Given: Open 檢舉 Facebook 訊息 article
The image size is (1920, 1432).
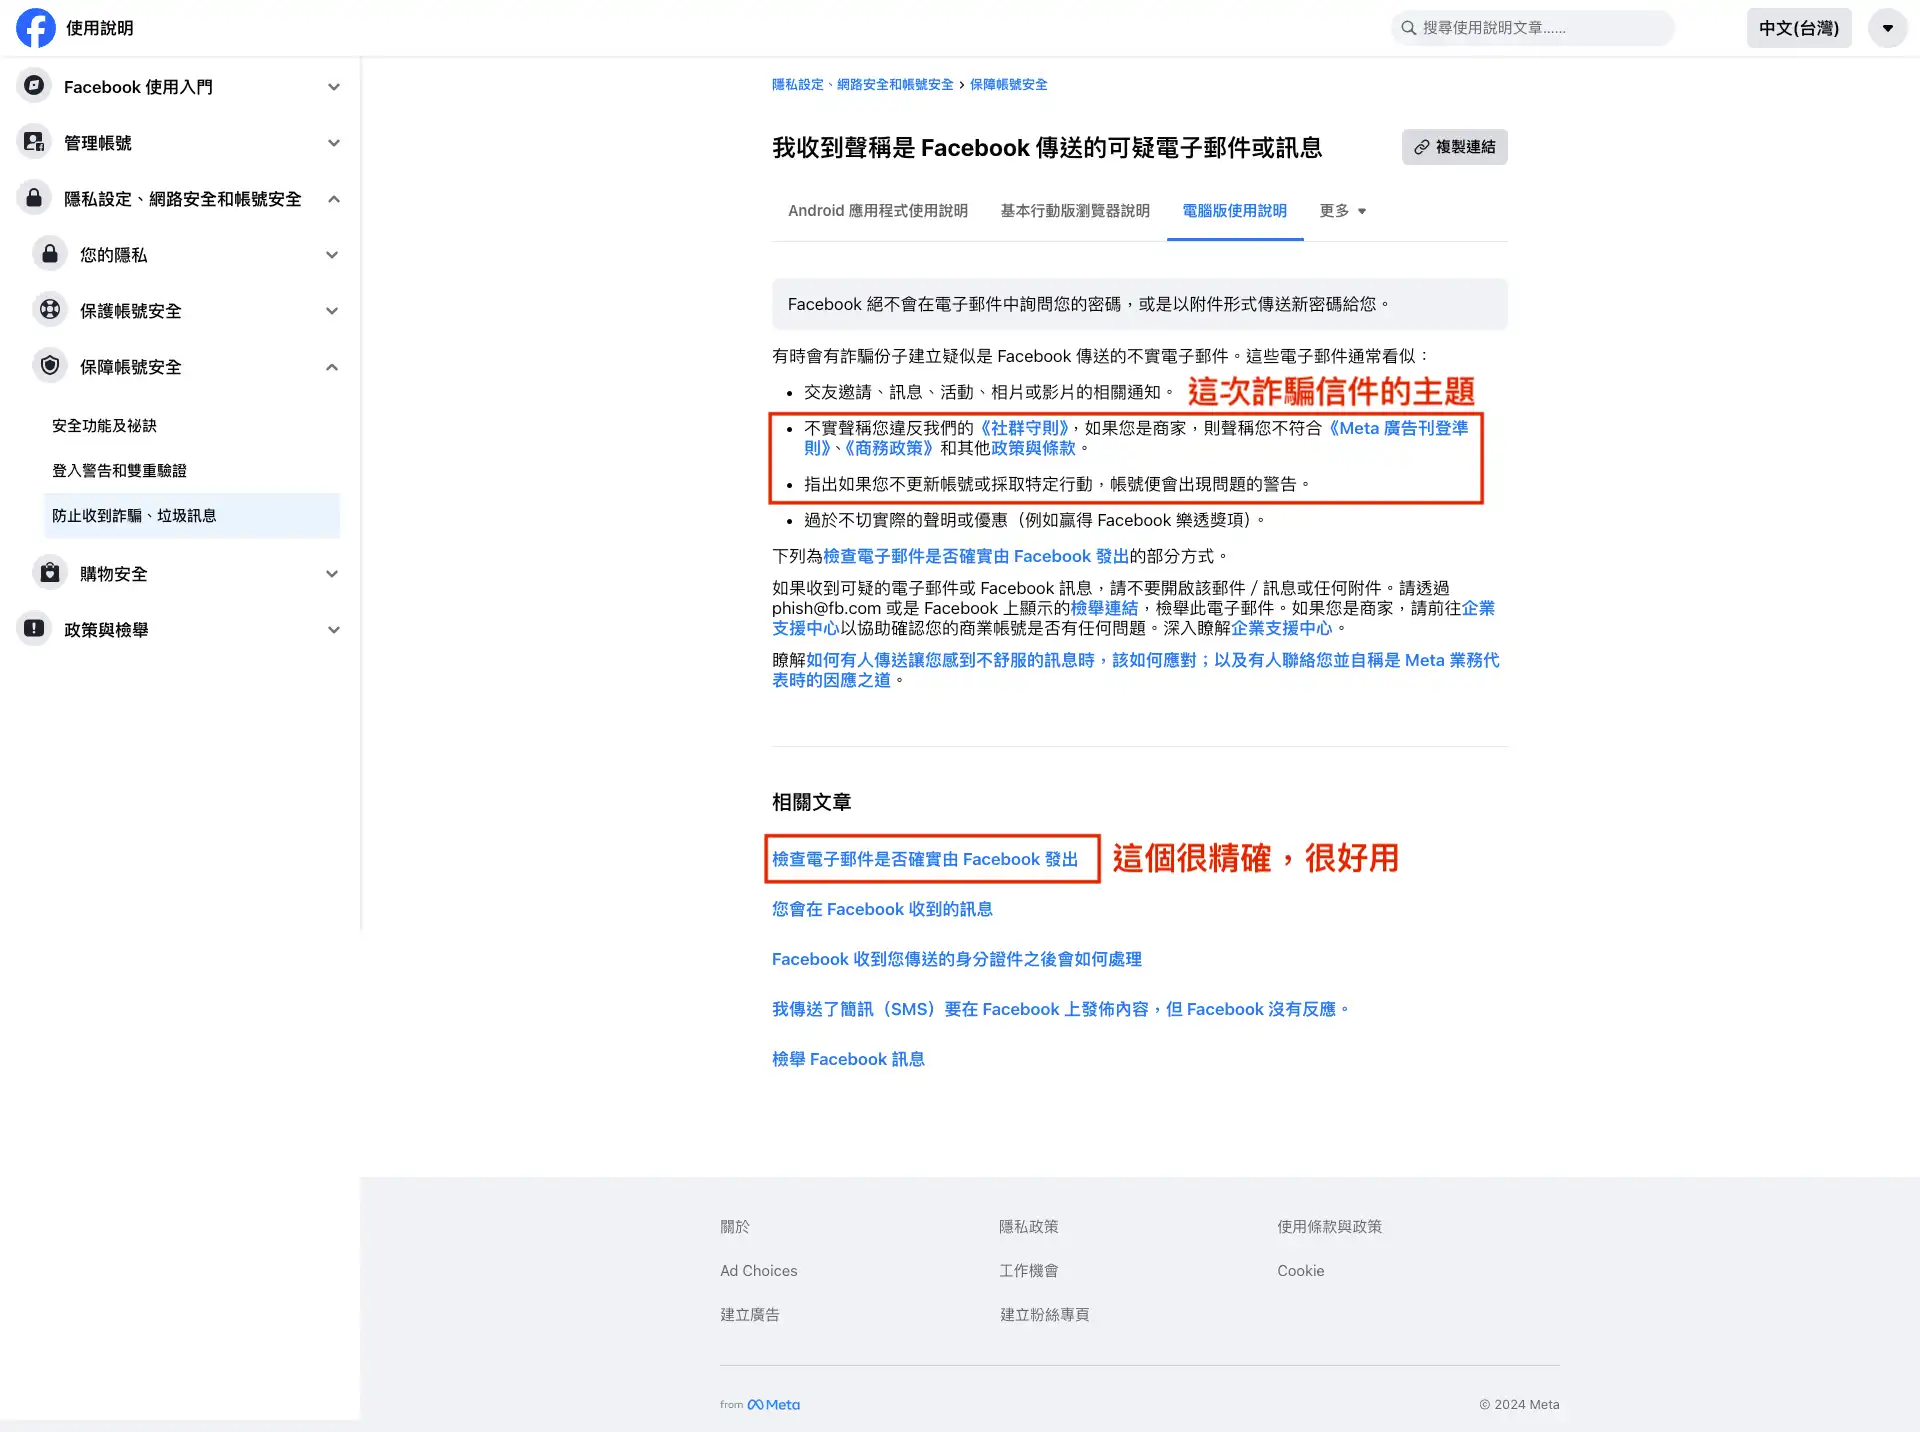Looking at the screenshot, I should click(x=848, y=1059).
